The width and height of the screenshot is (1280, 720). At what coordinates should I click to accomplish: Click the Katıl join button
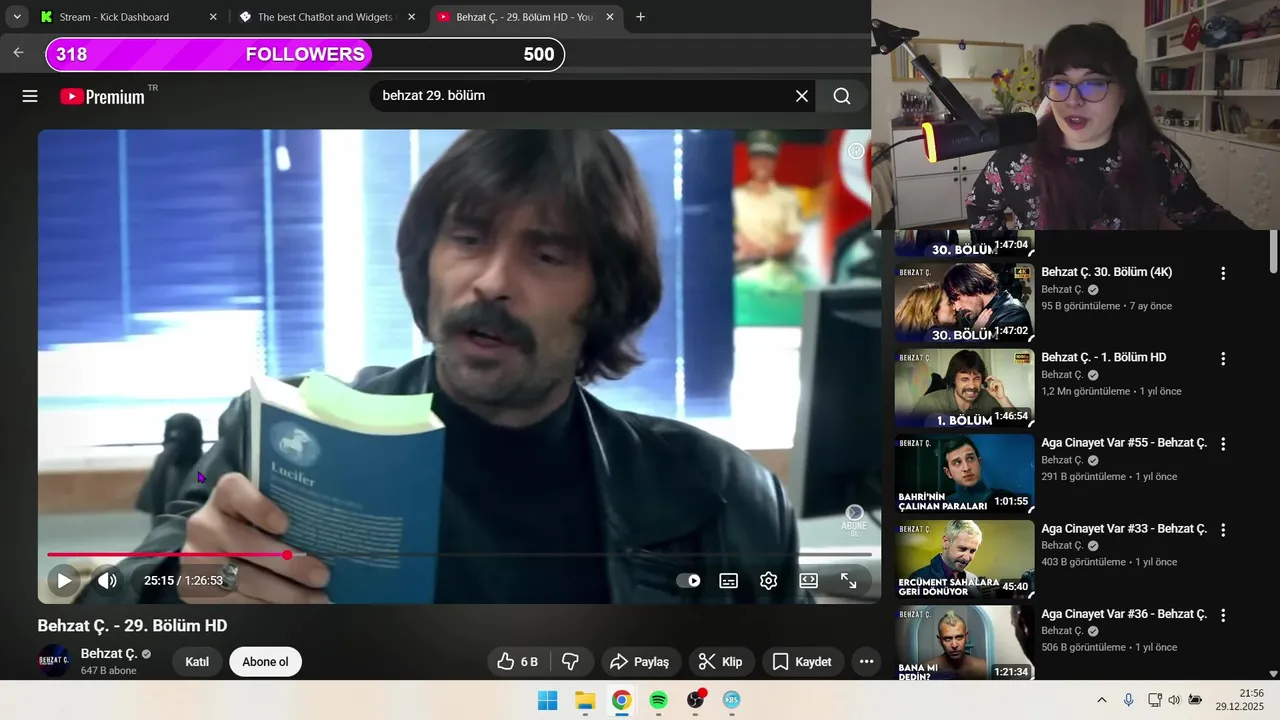point(197,661)
